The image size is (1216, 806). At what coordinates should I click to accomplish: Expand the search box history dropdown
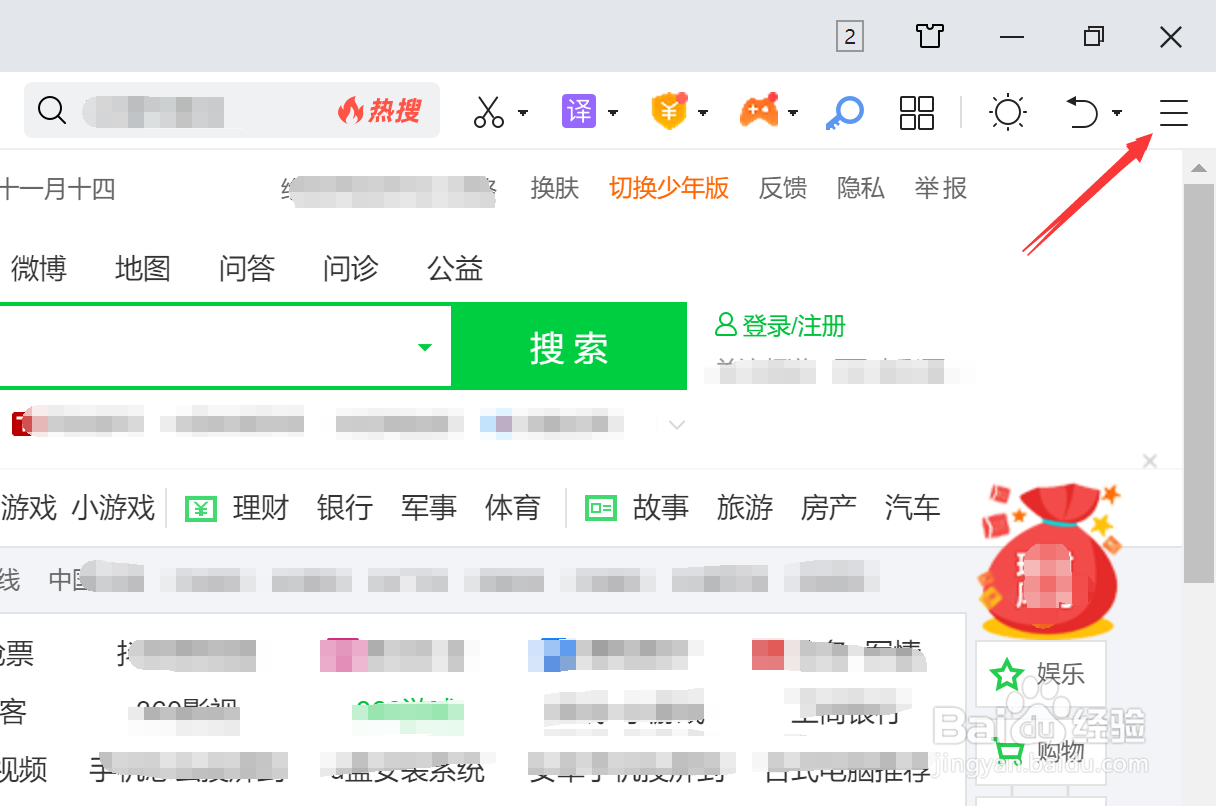(x=423, y=346)
